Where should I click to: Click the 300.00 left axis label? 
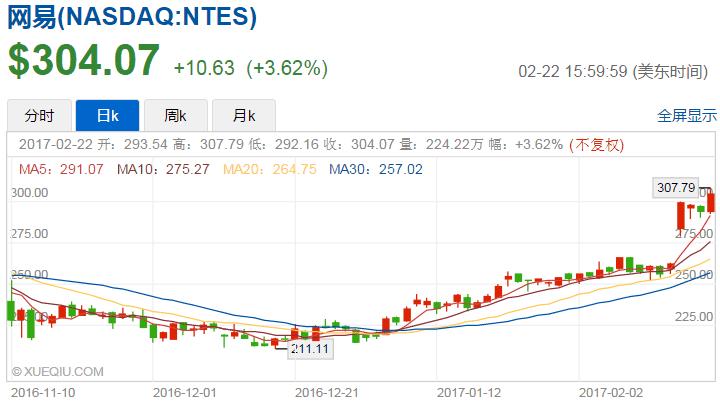29,193
